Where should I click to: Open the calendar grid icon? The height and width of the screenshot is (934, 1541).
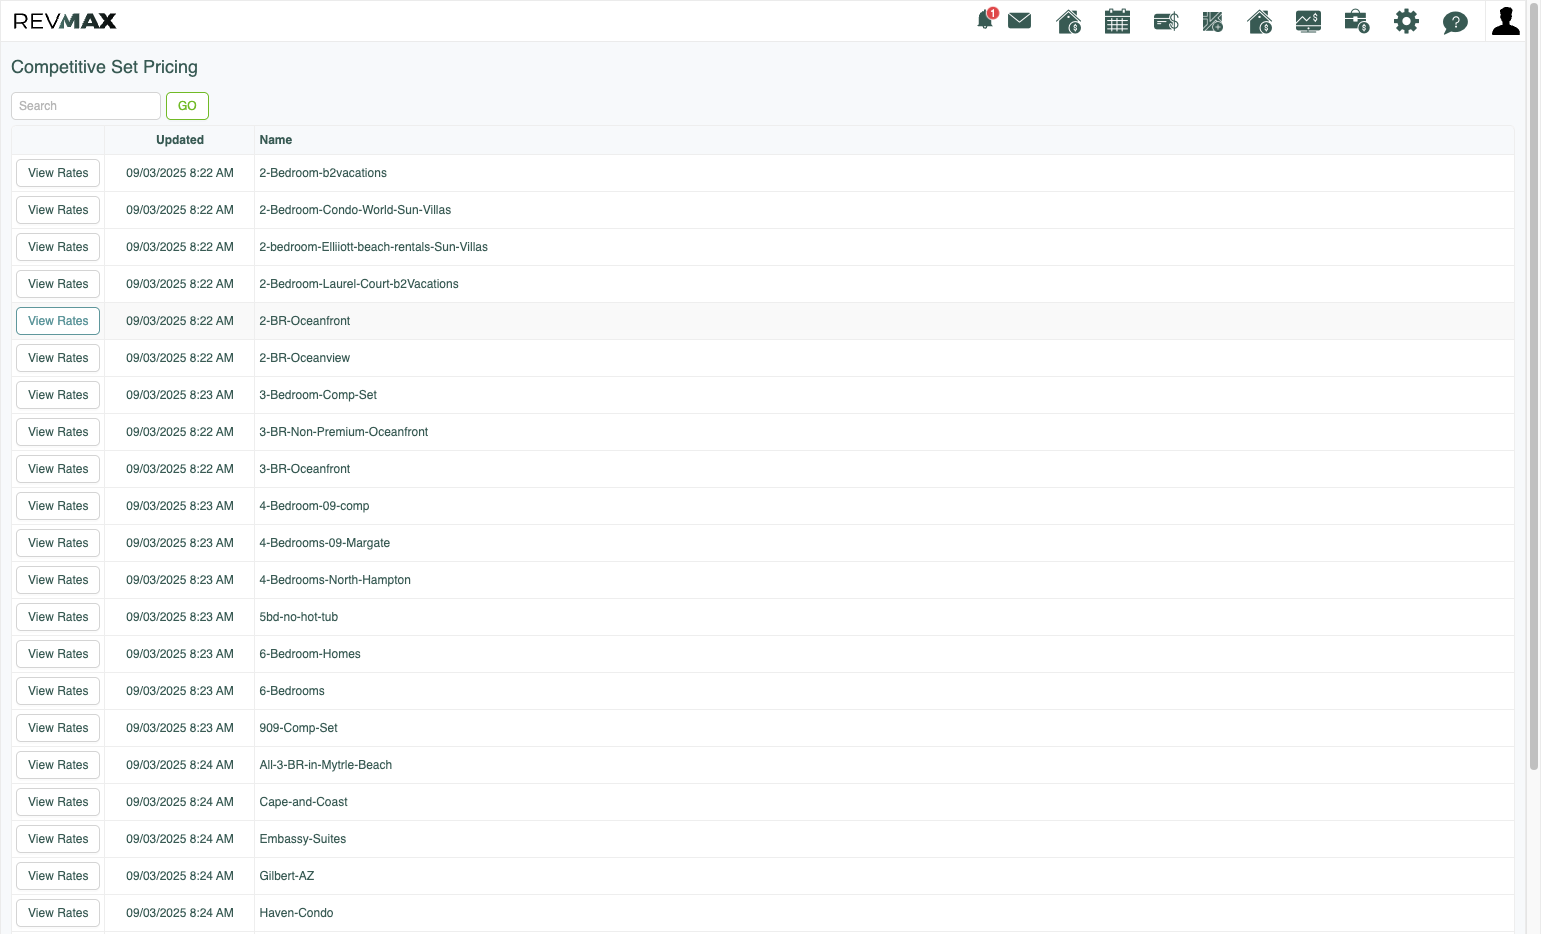coord(1117,21)
